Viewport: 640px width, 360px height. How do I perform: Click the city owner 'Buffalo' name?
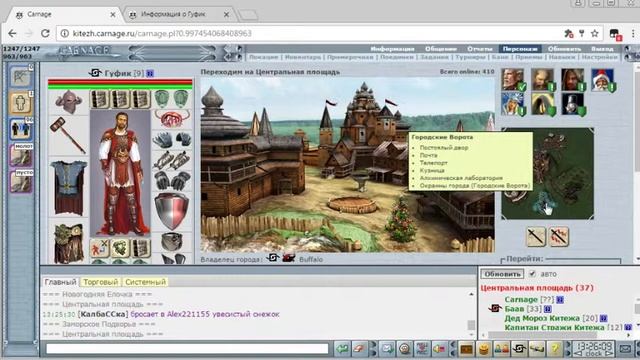311,259
